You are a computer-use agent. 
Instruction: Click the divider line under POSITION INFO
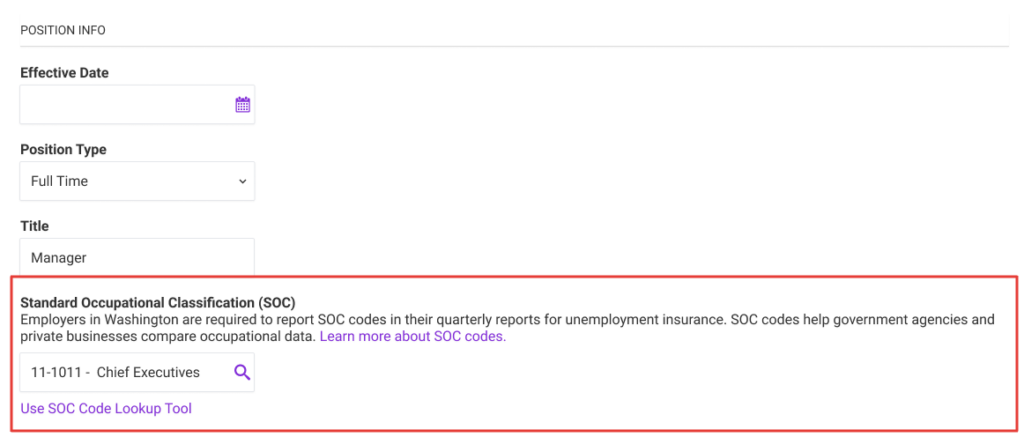coord(514,46)
